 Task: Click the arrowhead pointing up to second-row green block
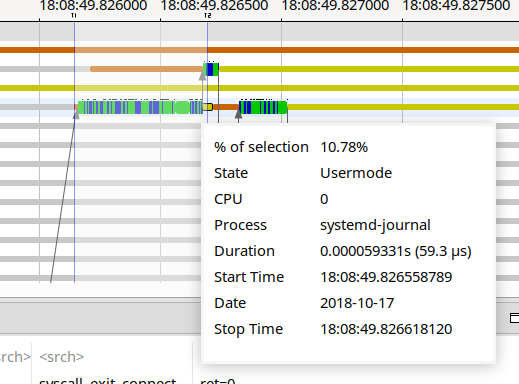click(x=202, y=75)
